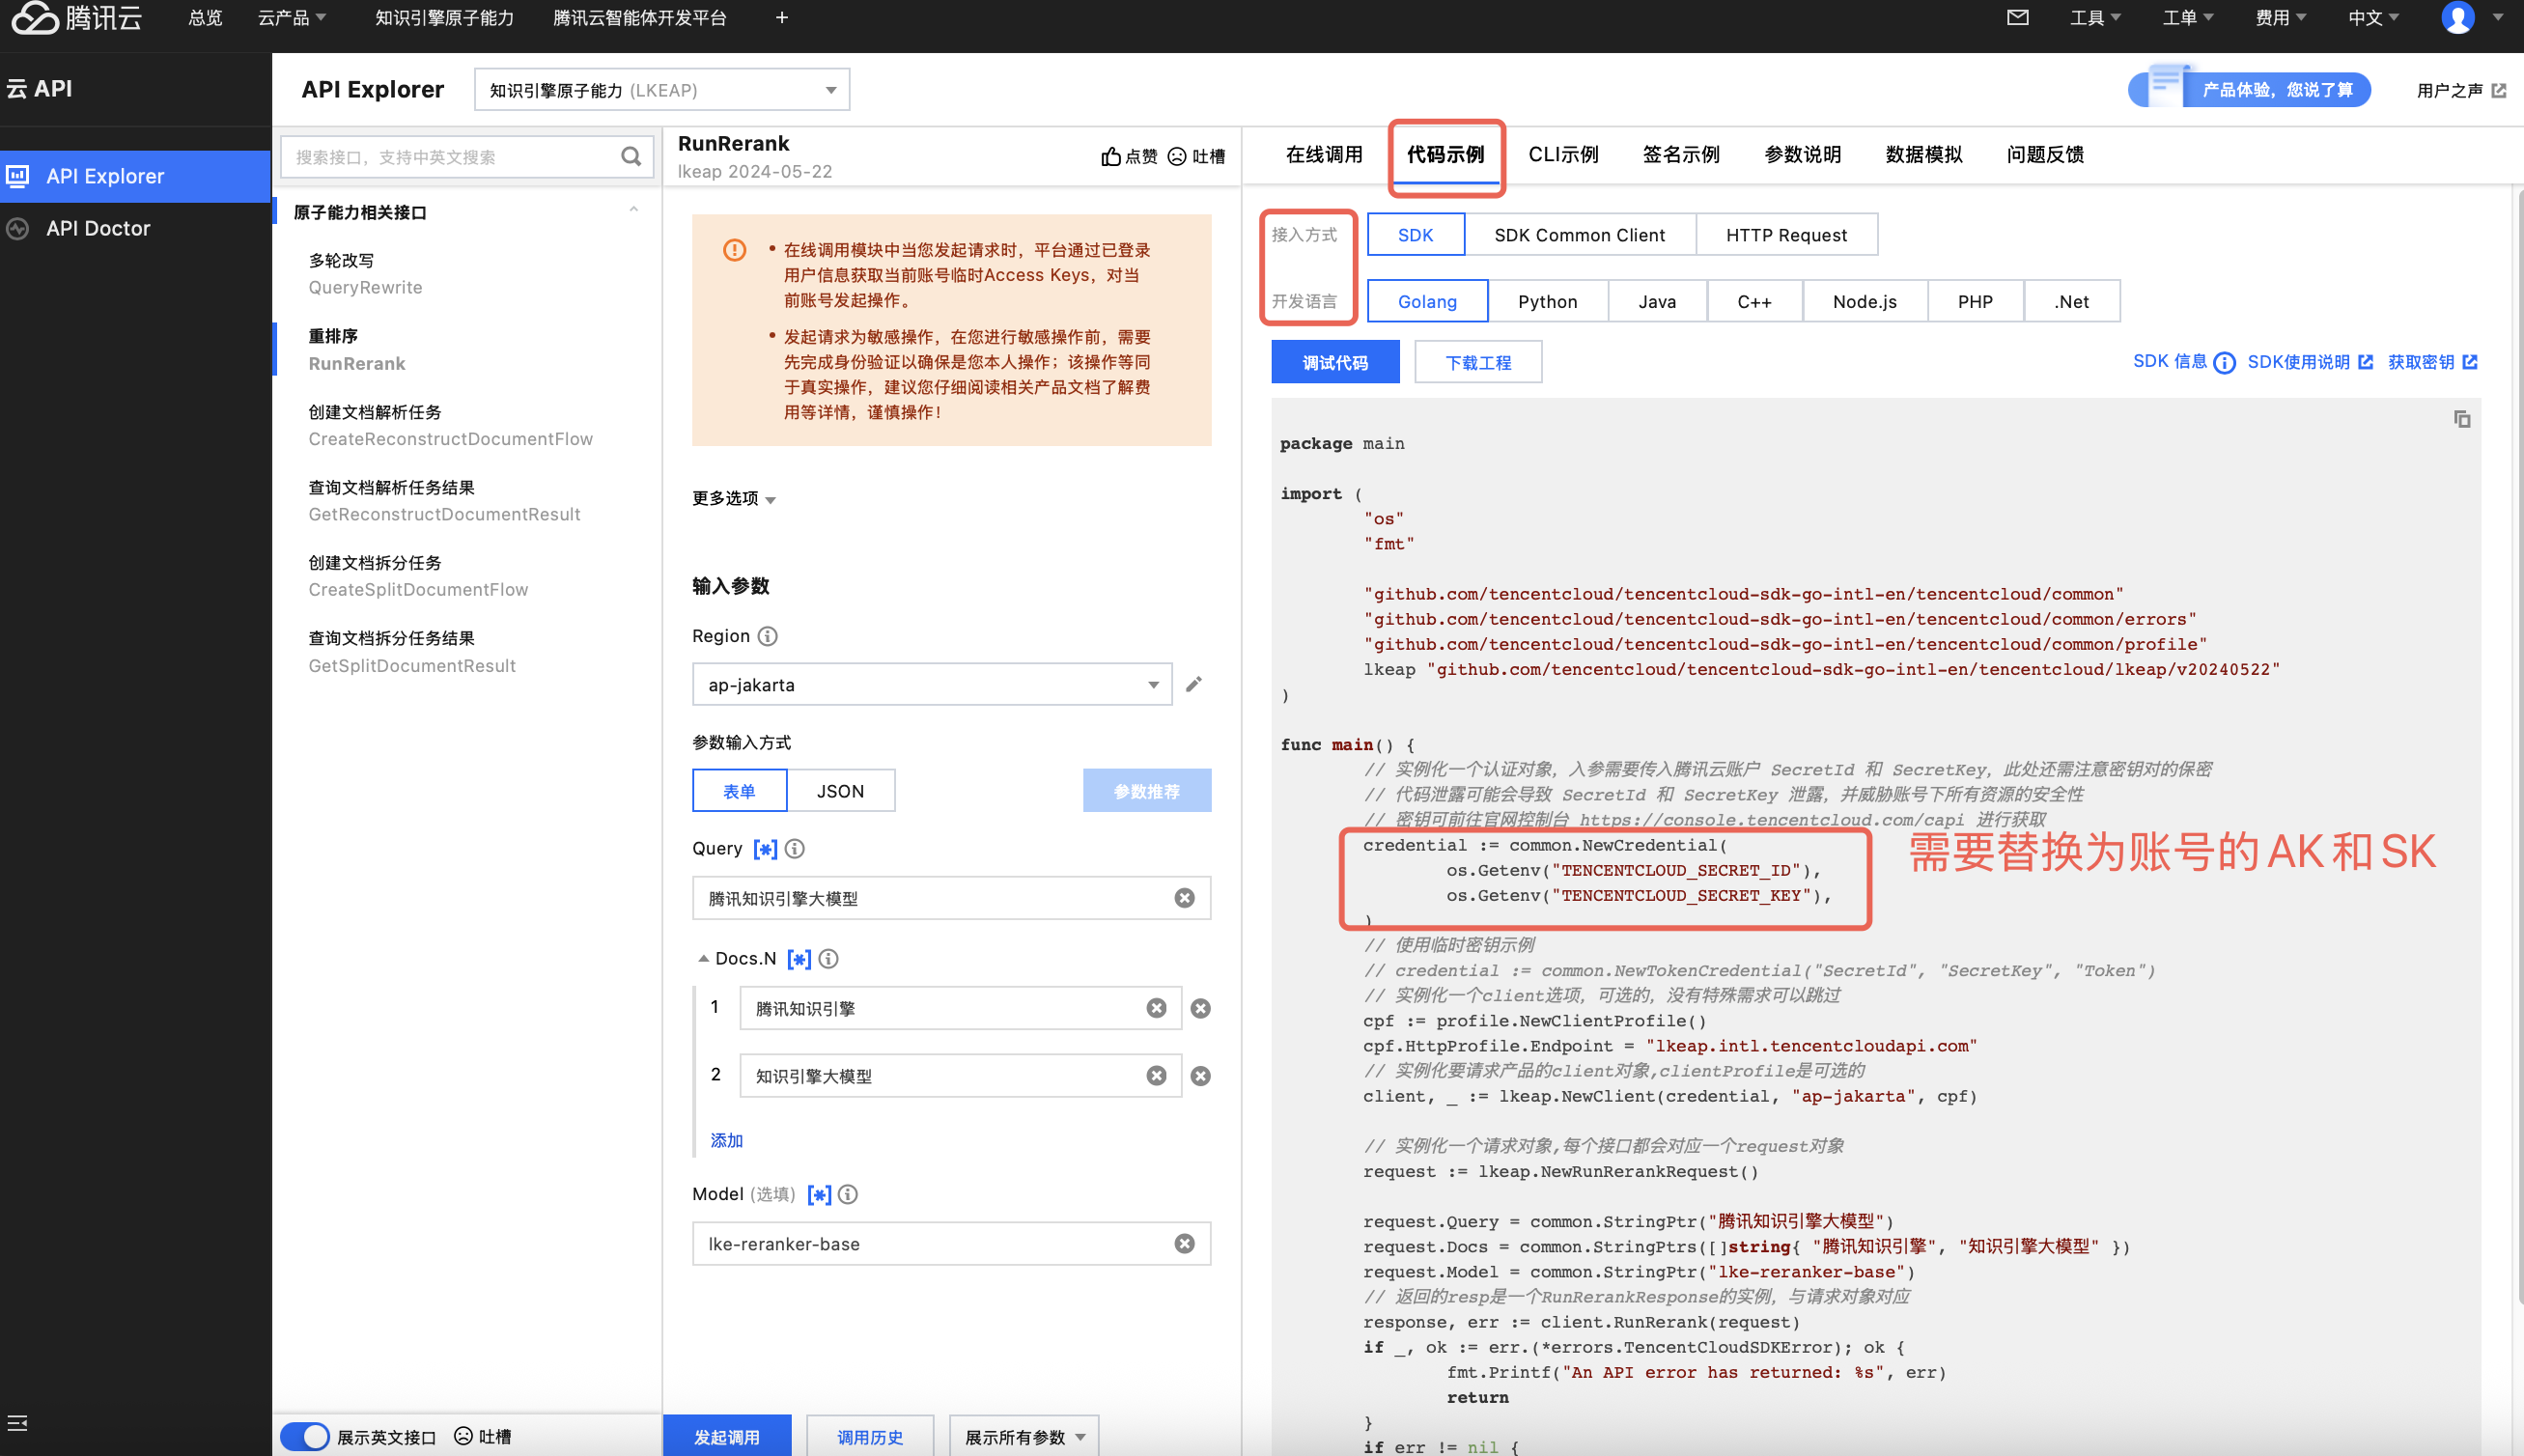Toggle the 展示英文接口 switch
Image resolution: width=2524 pixels, height=1456 pixels.
[305, 1436]
